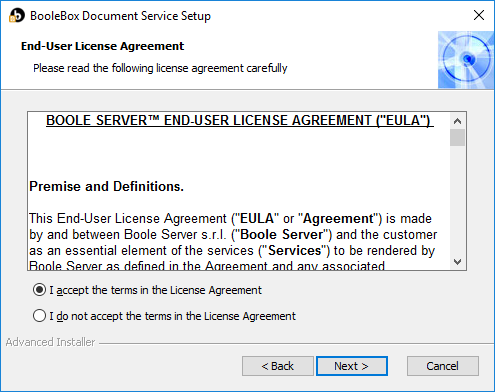Close the BooleBox setup window
The width and height of the screenshot is (495, 392).
click(x=479, y=15)
